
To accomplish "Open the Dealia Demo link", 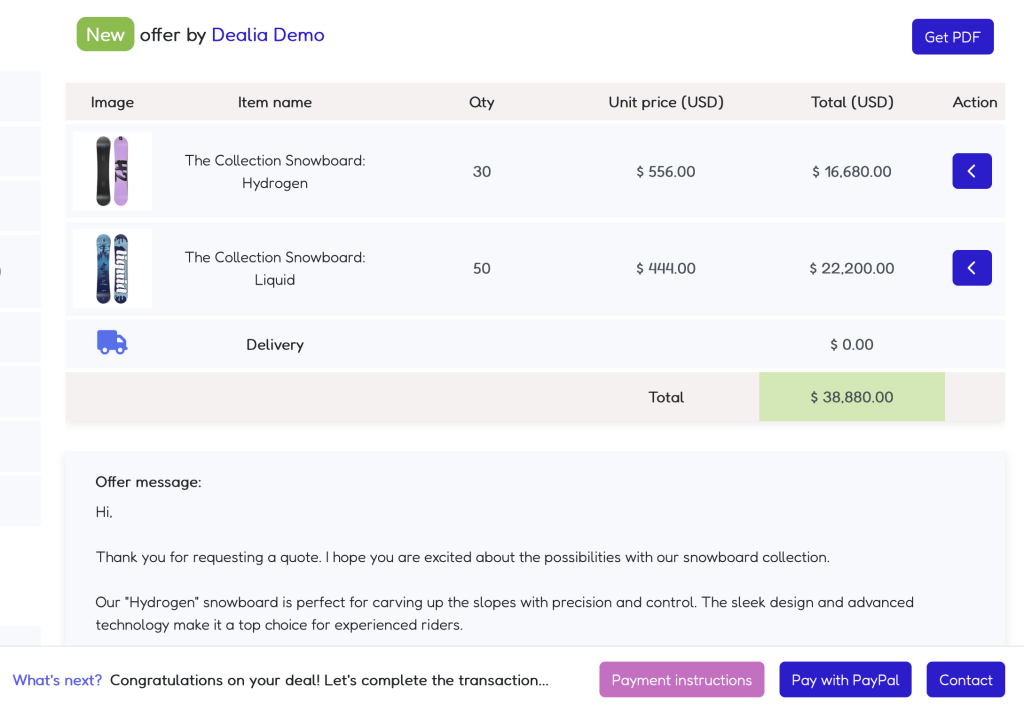I will point(268,35).
